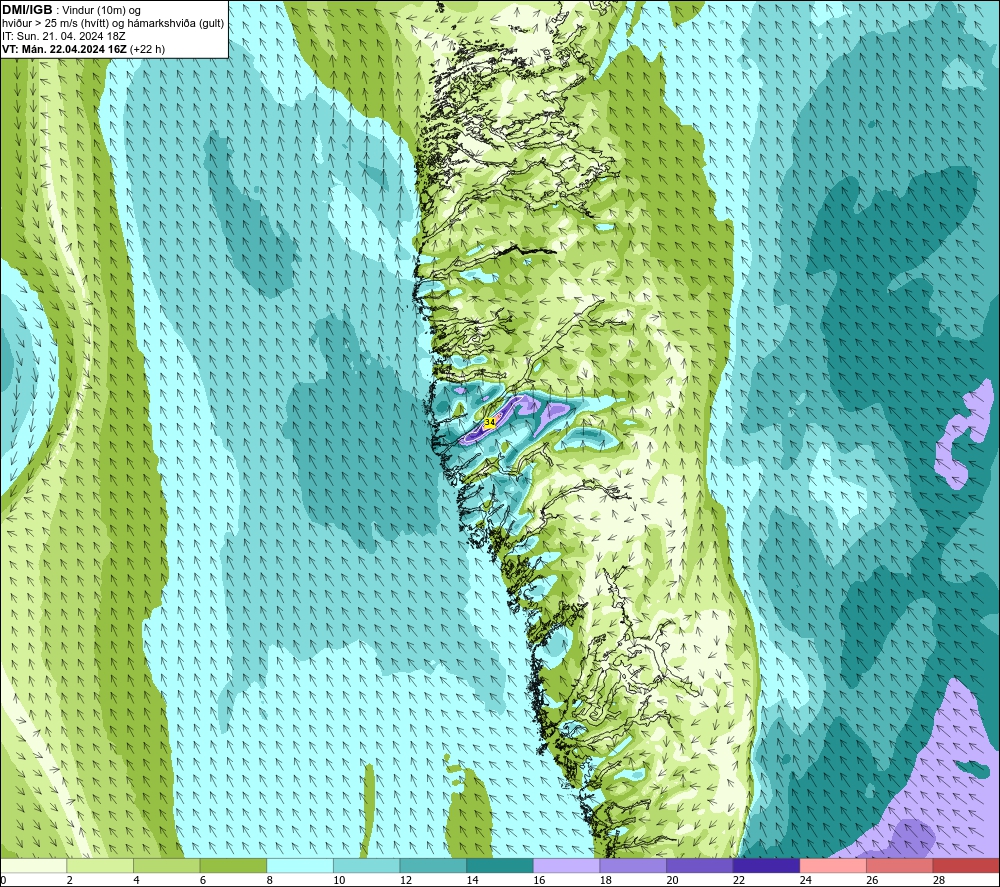The height and width of the screenshot is (887, 1000).
Task: Click the light lavender 16-18 m/s swatch
Action: 566,865
